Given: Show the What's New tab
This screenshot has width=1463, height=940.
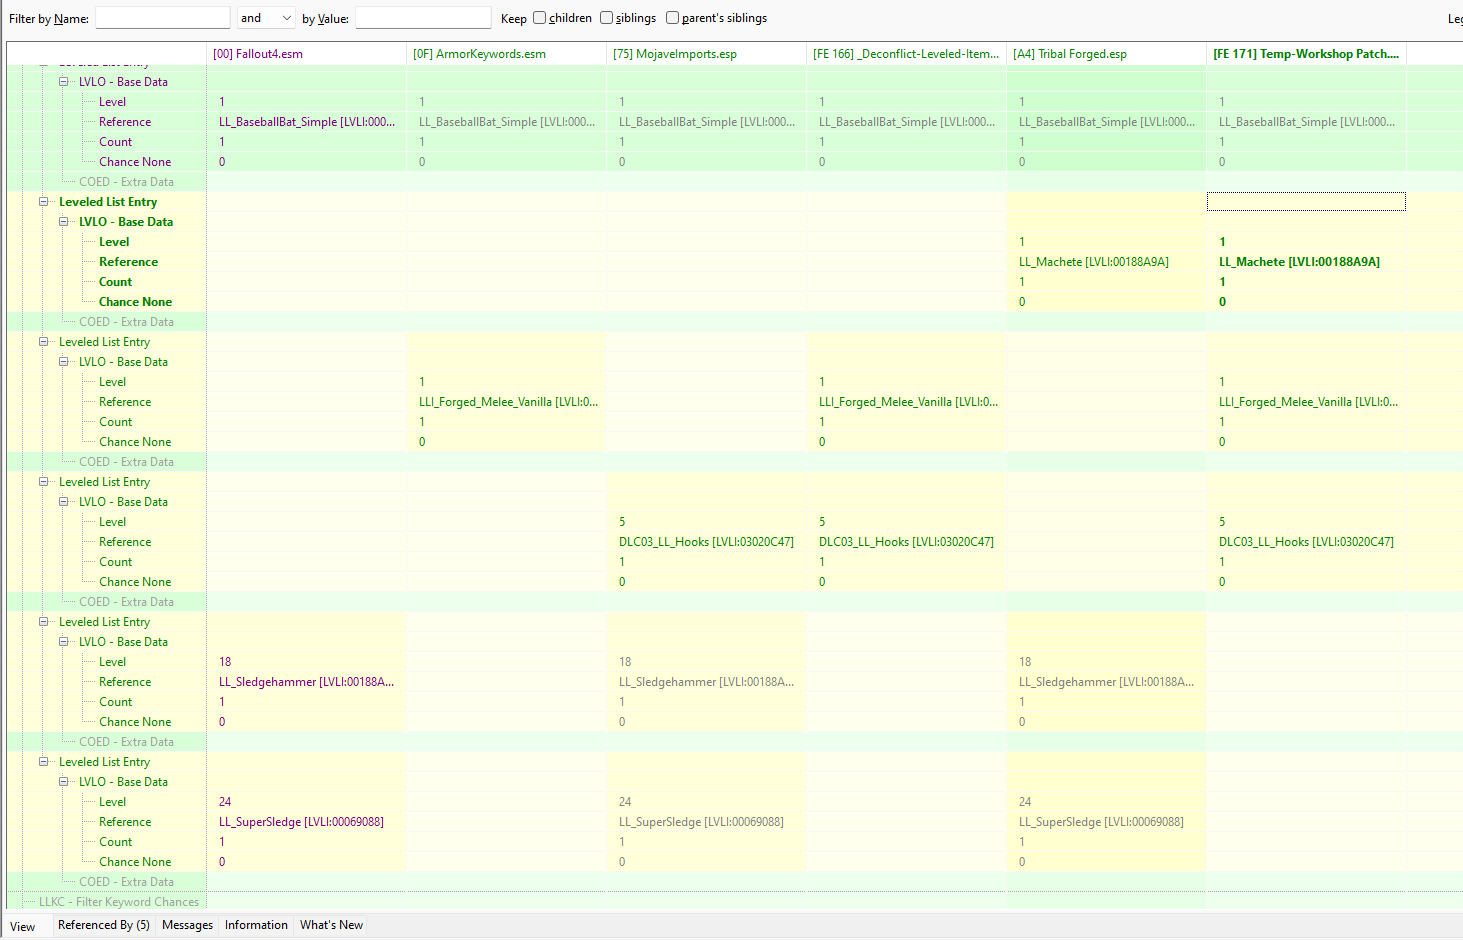Looking at the screenshot, I should click(x=331, y=925).
